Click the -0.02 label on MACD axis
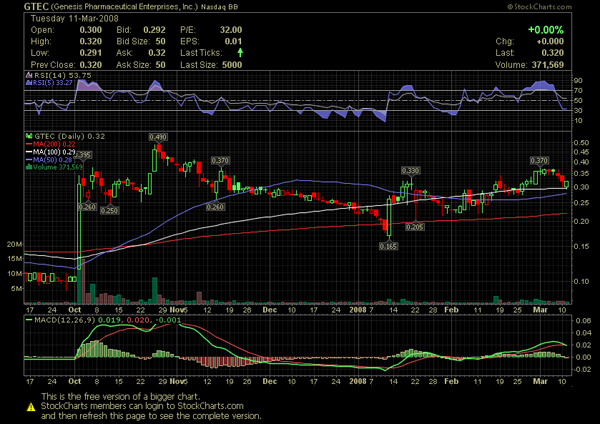This screenshot has width=600, height=424. [x=582, y=370]
